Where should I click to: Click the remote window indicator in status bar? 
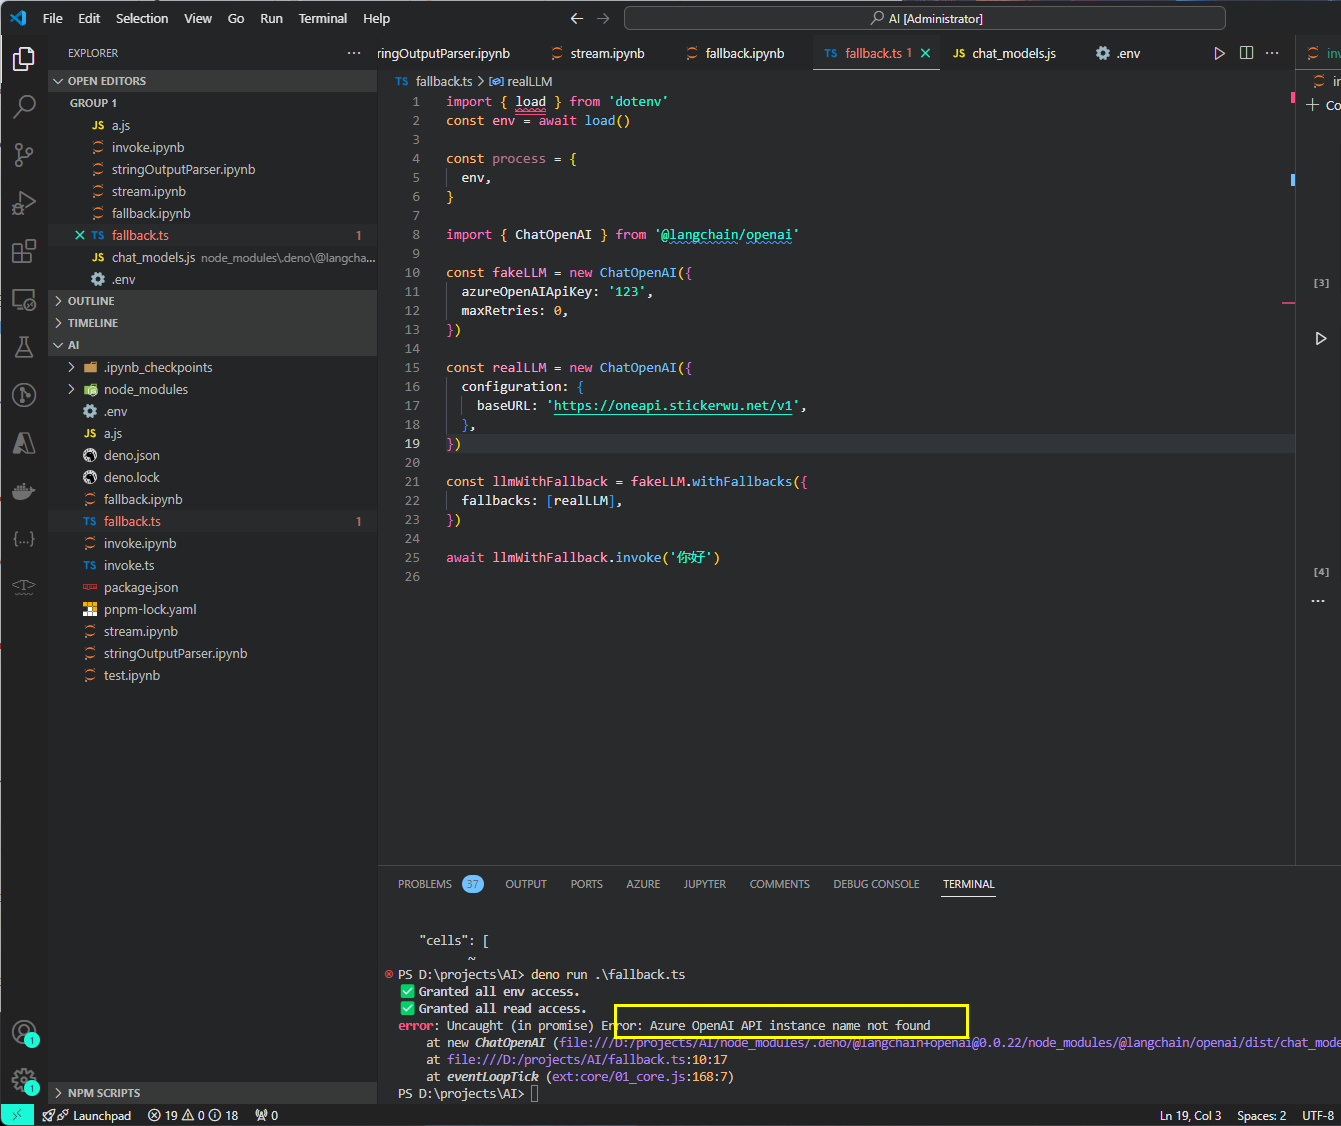17,1115
